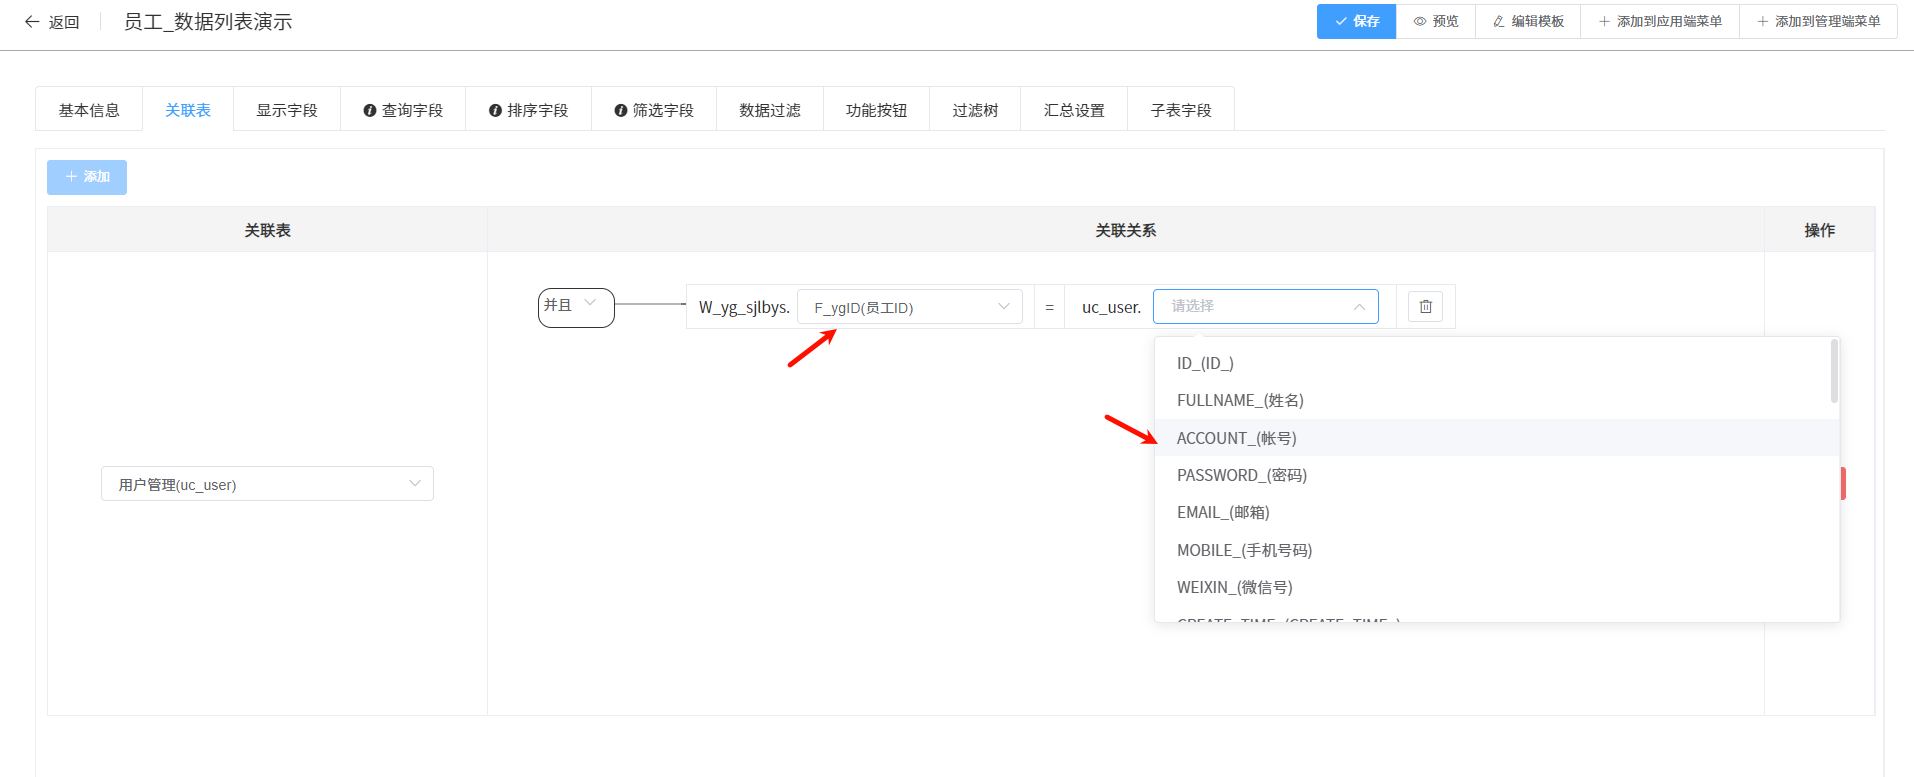Open the 显示字段 tab
The height and width of the screenshot is (777, 1914).
click(287, 109)
